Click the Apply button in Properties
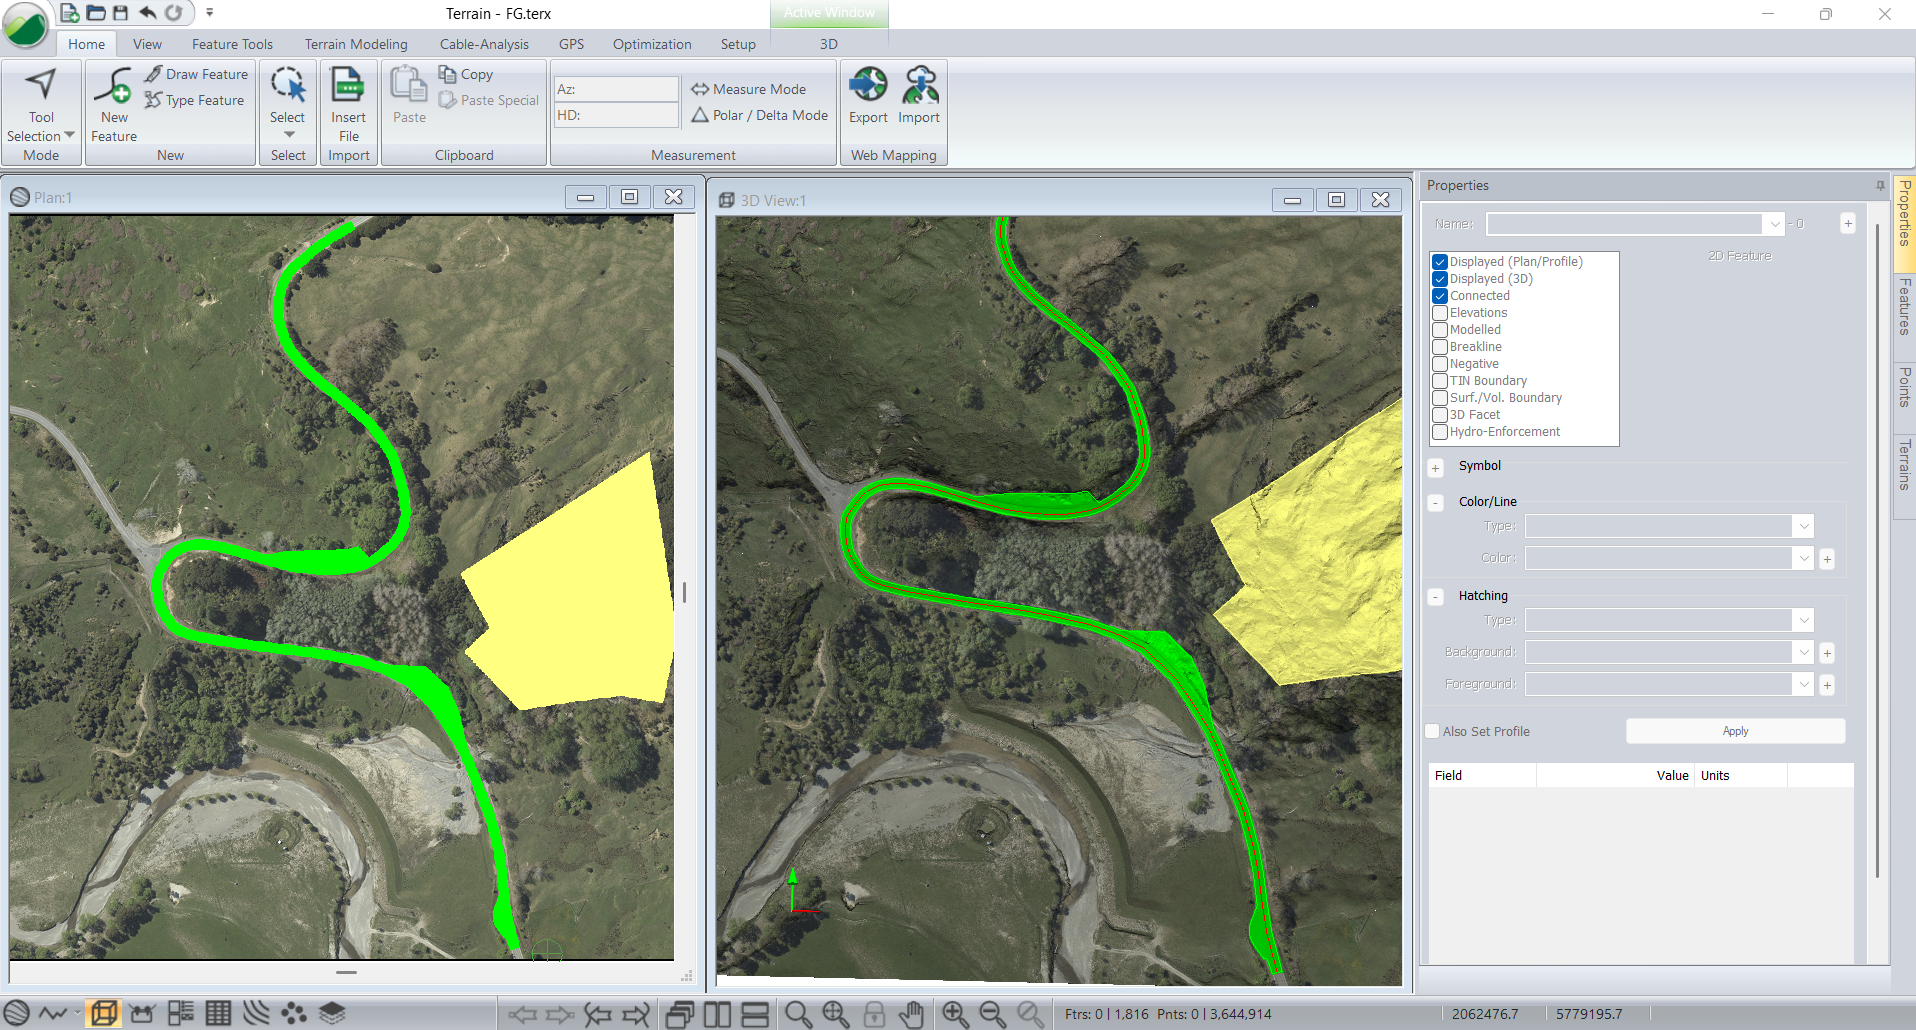The width and height of the screenshot is (1916, 1030). [1735, 731]
